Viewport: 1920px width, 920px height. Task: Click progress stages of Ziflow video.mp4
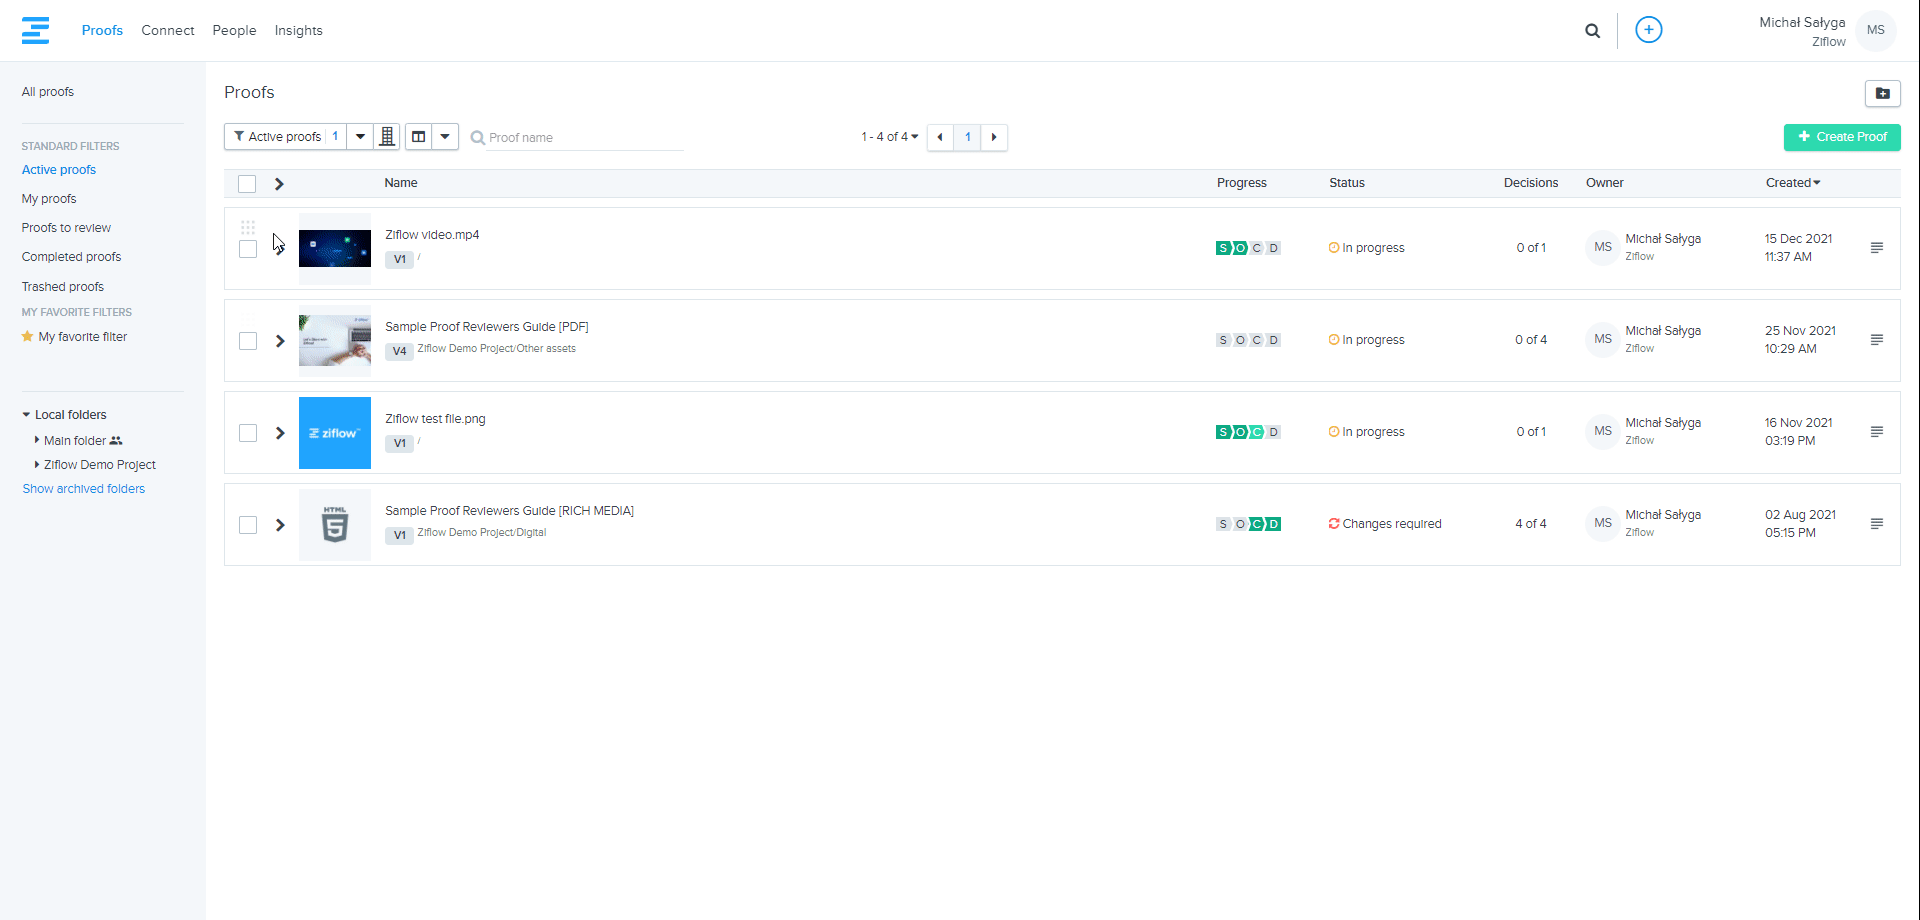coord(1248,248)
